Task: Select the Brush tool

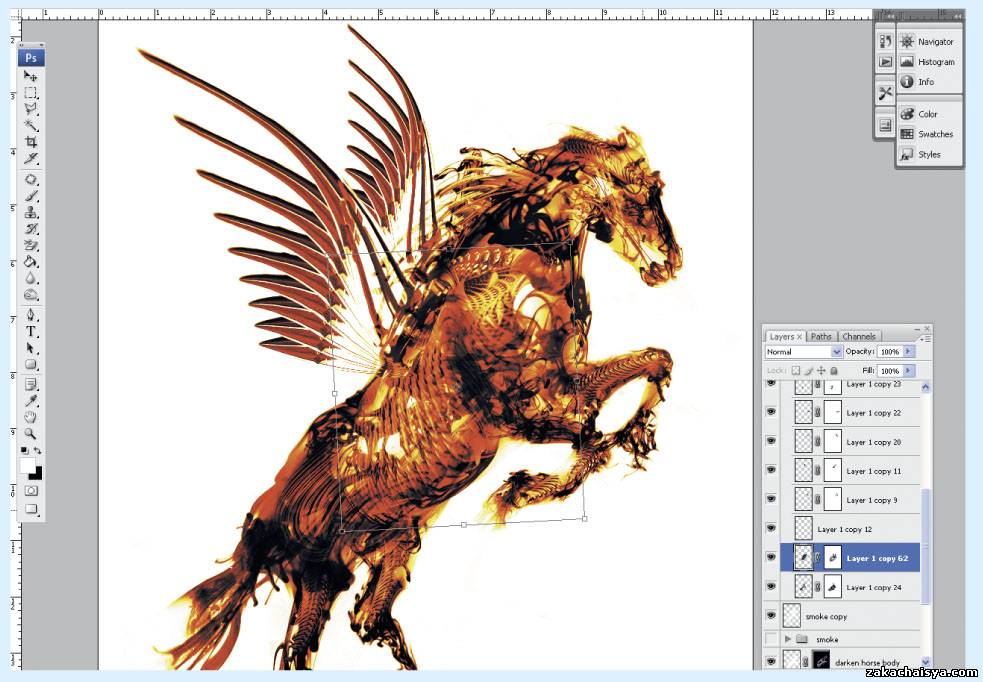Action: pos(30,196)
